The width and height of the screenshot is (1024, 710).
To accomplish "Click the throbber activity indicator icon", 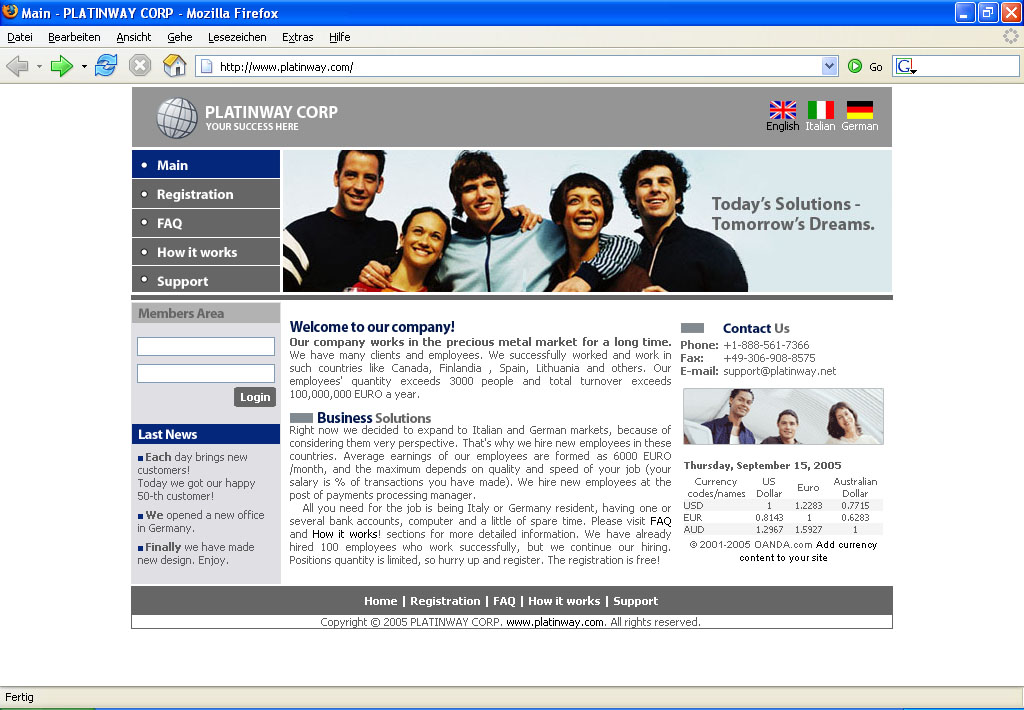I will coord(1011,37).
